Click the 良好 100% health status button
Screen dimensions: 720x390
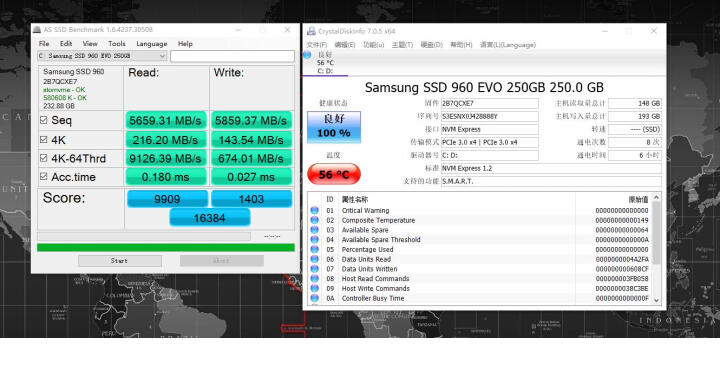(334, 126)
